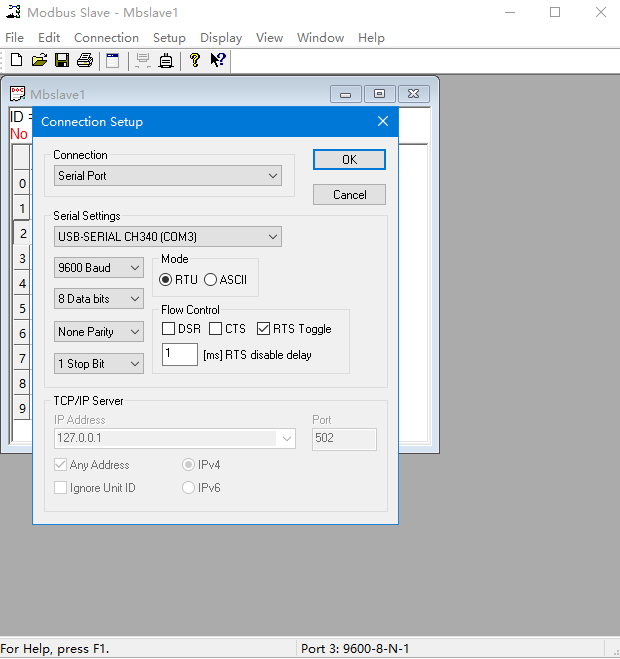Click the Print toolbar icon
The height and width of the screenshot is (659, 620).
coord(84,61)
